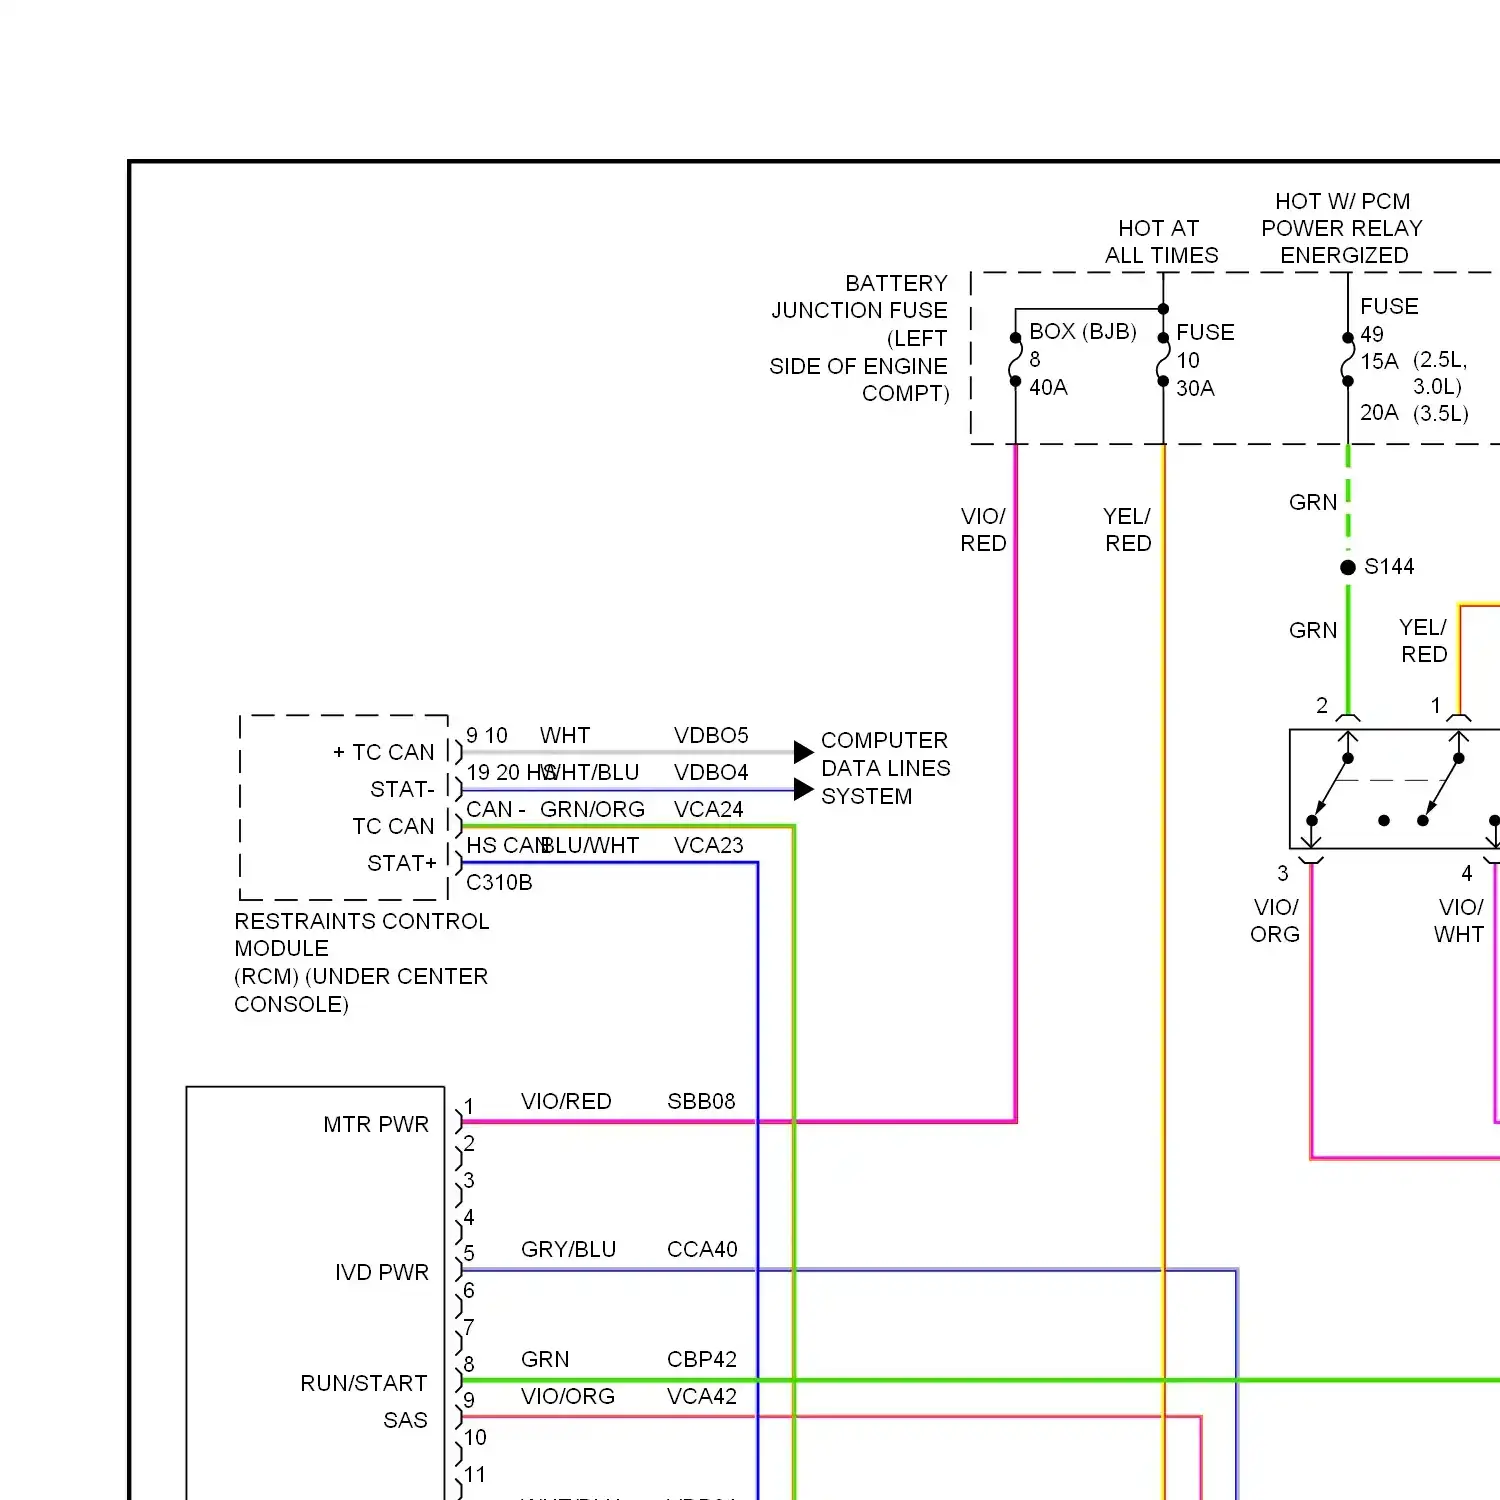Click the '15A (2.5L, 3.0L)' rating text
The width and height of the screenshot is (1500, 1500).
[x=1414, y=373]
